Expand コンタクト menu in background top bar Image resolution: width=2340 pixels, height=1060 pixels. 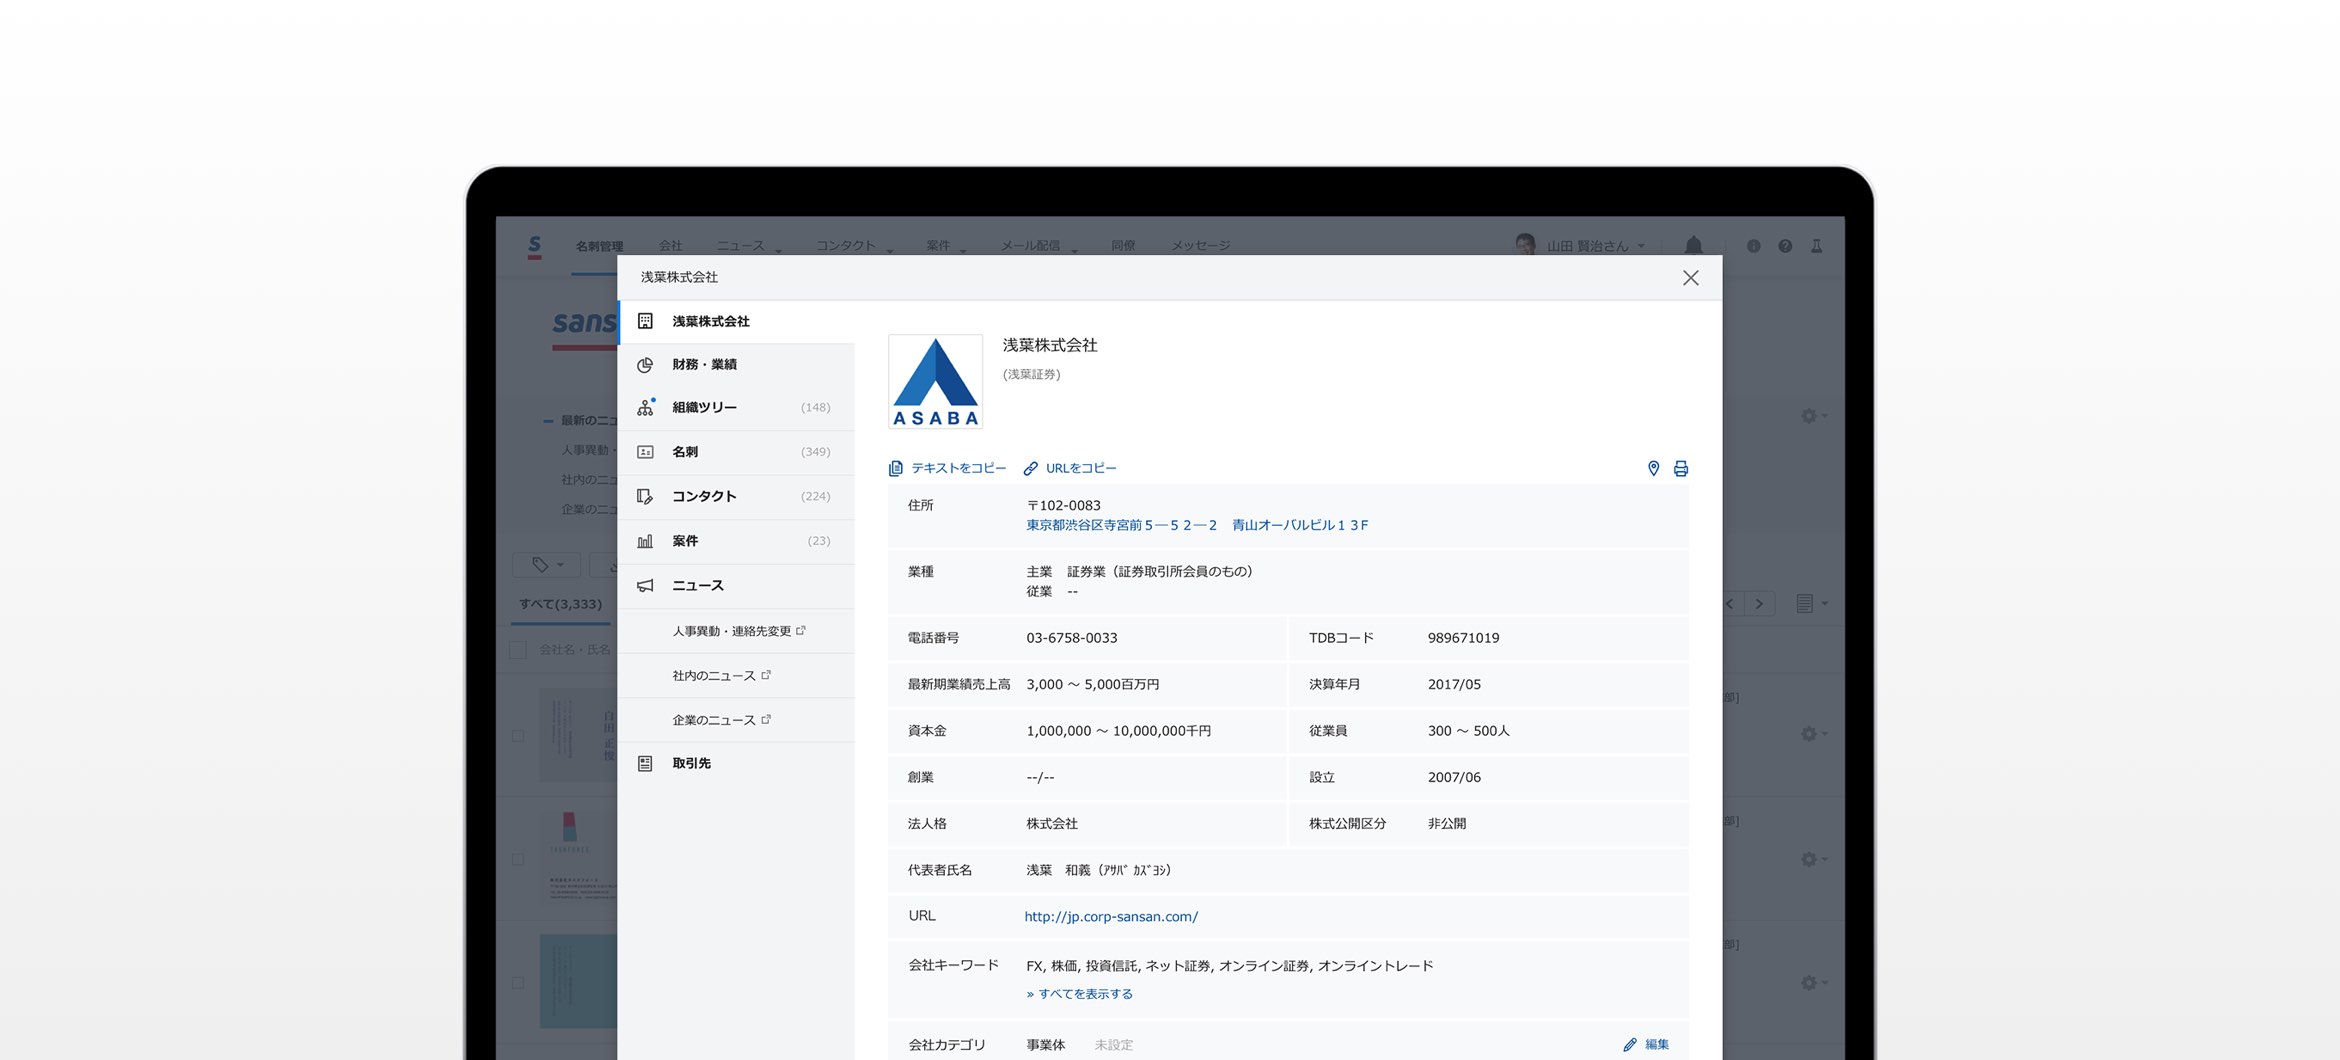[853, 246]
